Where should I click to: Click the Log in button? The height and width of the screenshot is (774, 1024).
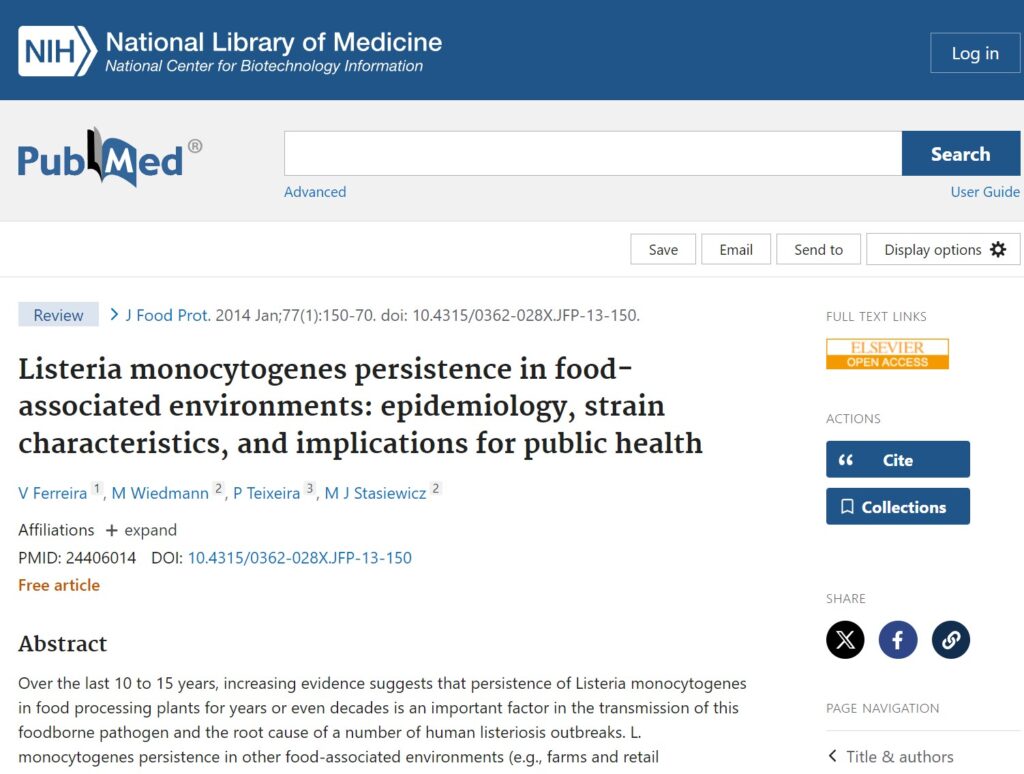(974, 53)
